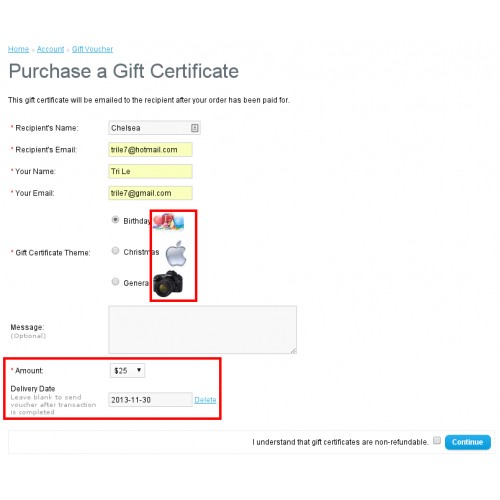Open the Amount dropdown showing $25
Viewport: 500px width, 500px height.
coord(127,370)
